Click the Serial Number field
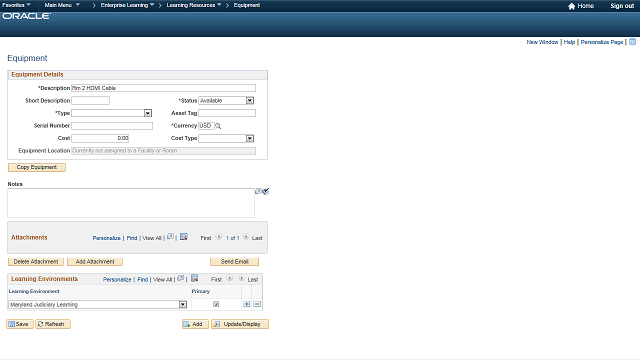Image resolution: width=640 pixels, height=360 pixels. click(x=112, y=126)
